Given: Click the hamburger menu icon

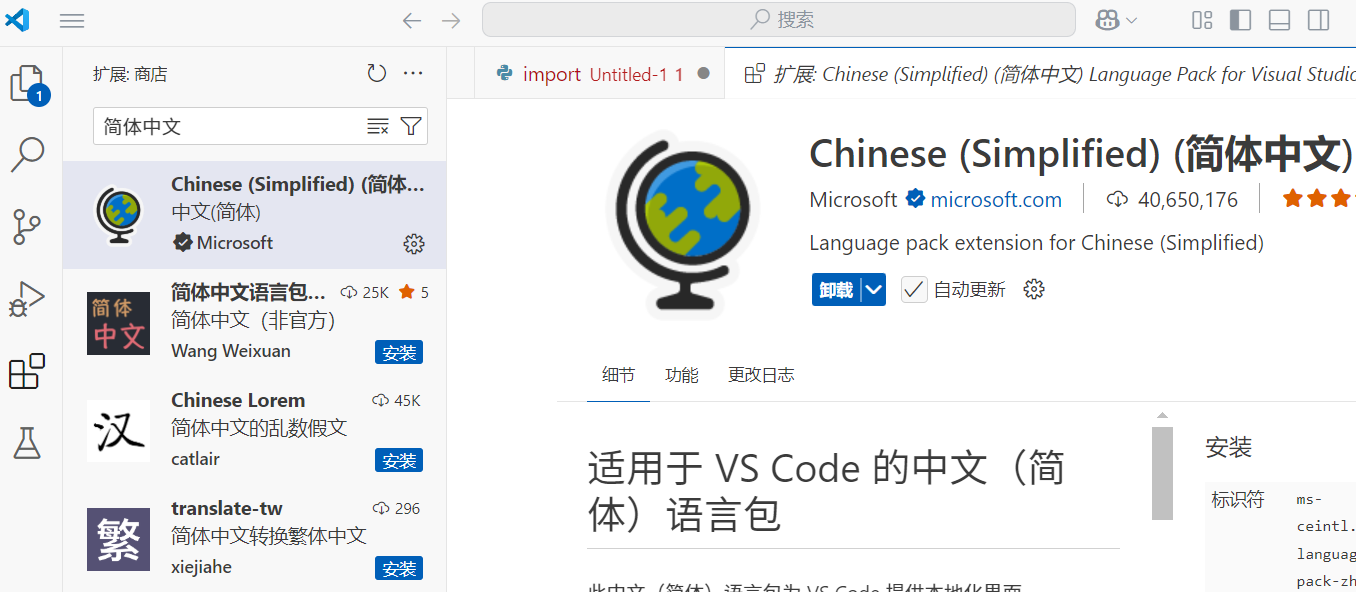Looking at the screenshot, I should point(72,20).
